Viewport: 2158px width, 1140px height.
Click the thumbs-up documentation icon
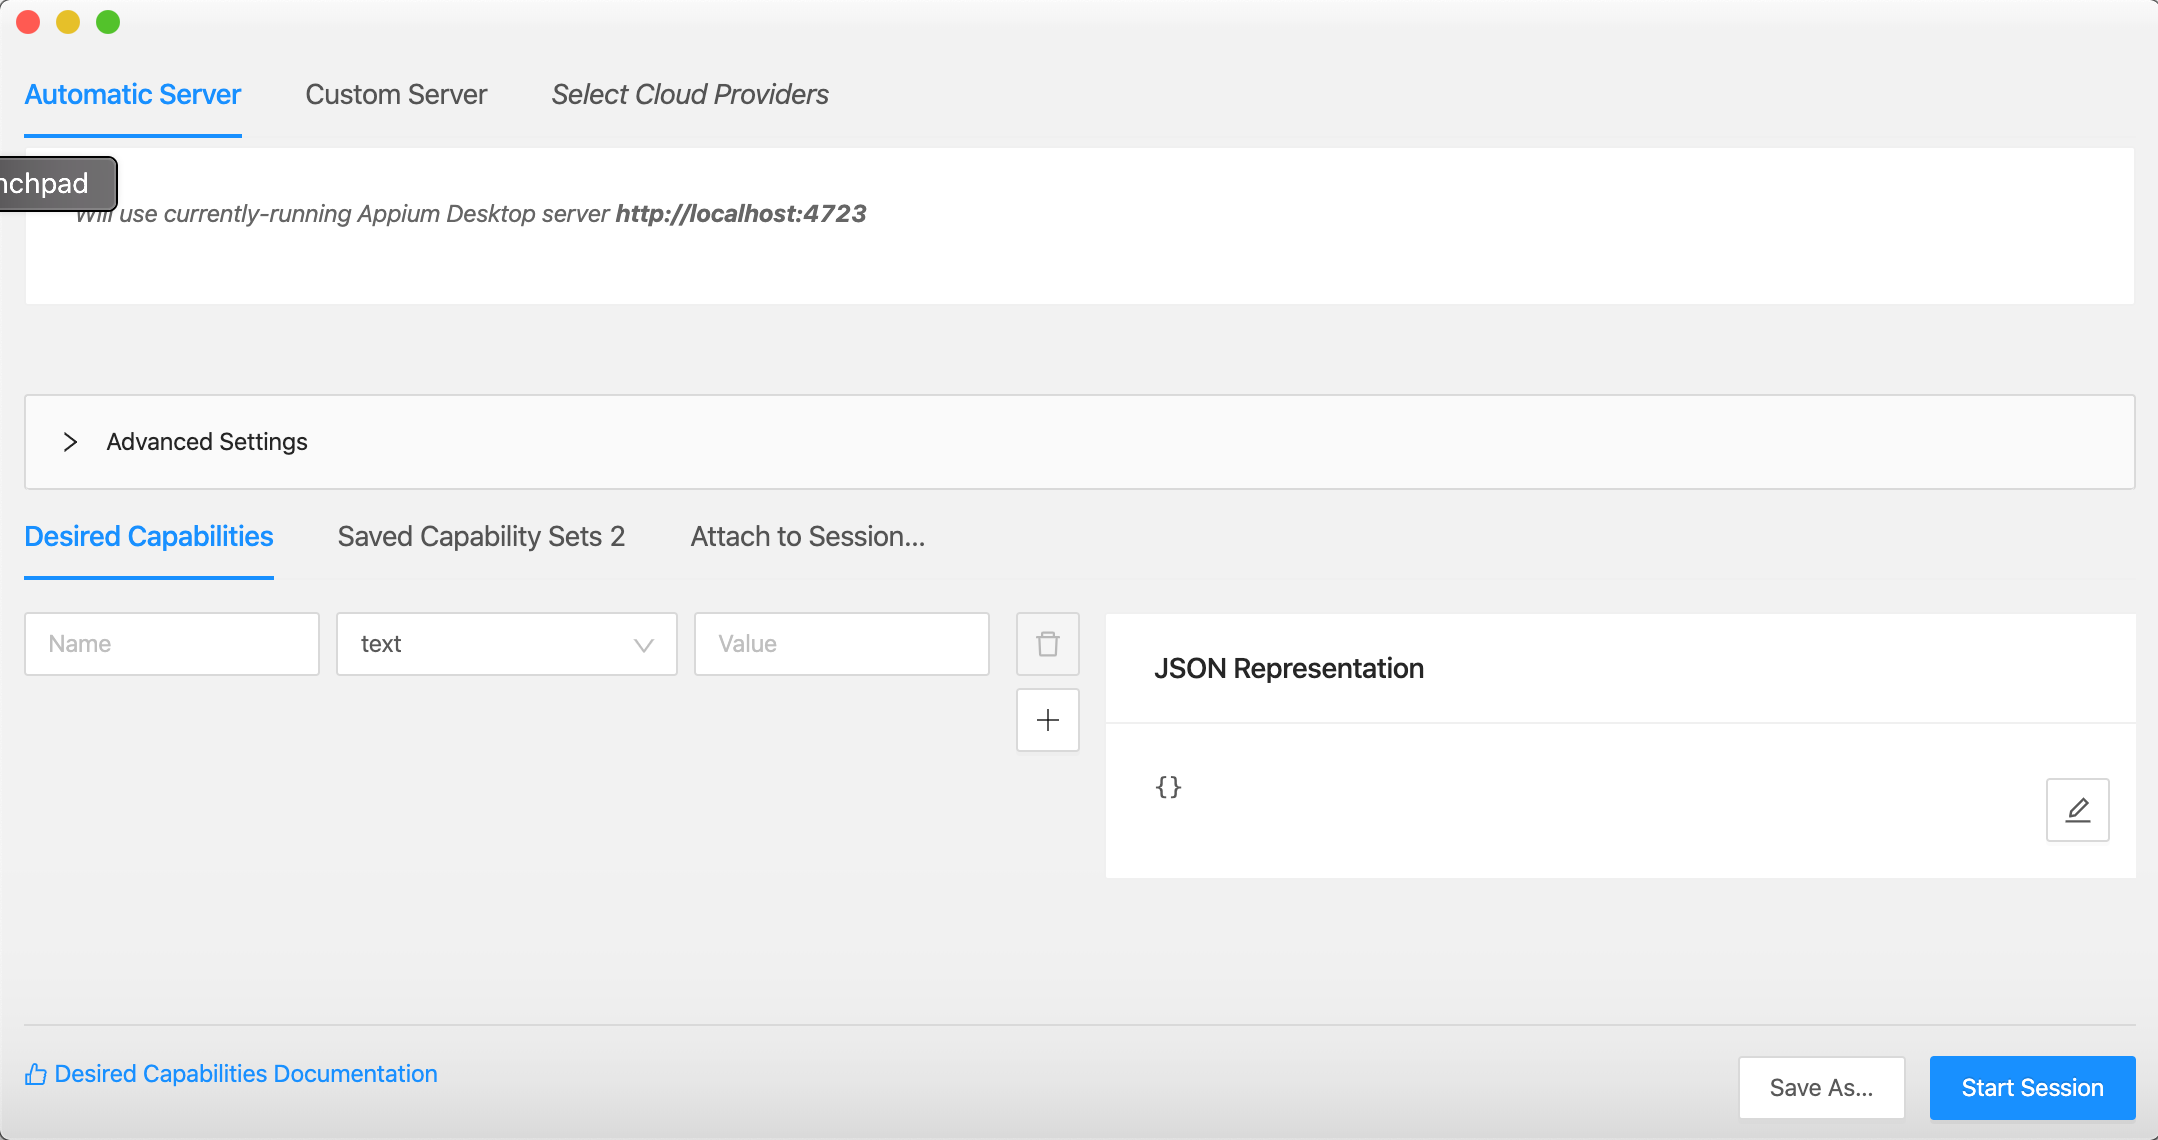click(x=36, y=1074)
